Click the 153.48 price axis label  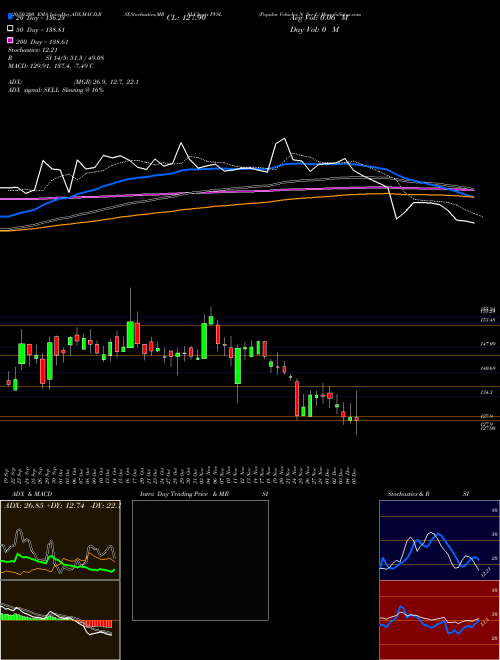(x=488, y=320)
